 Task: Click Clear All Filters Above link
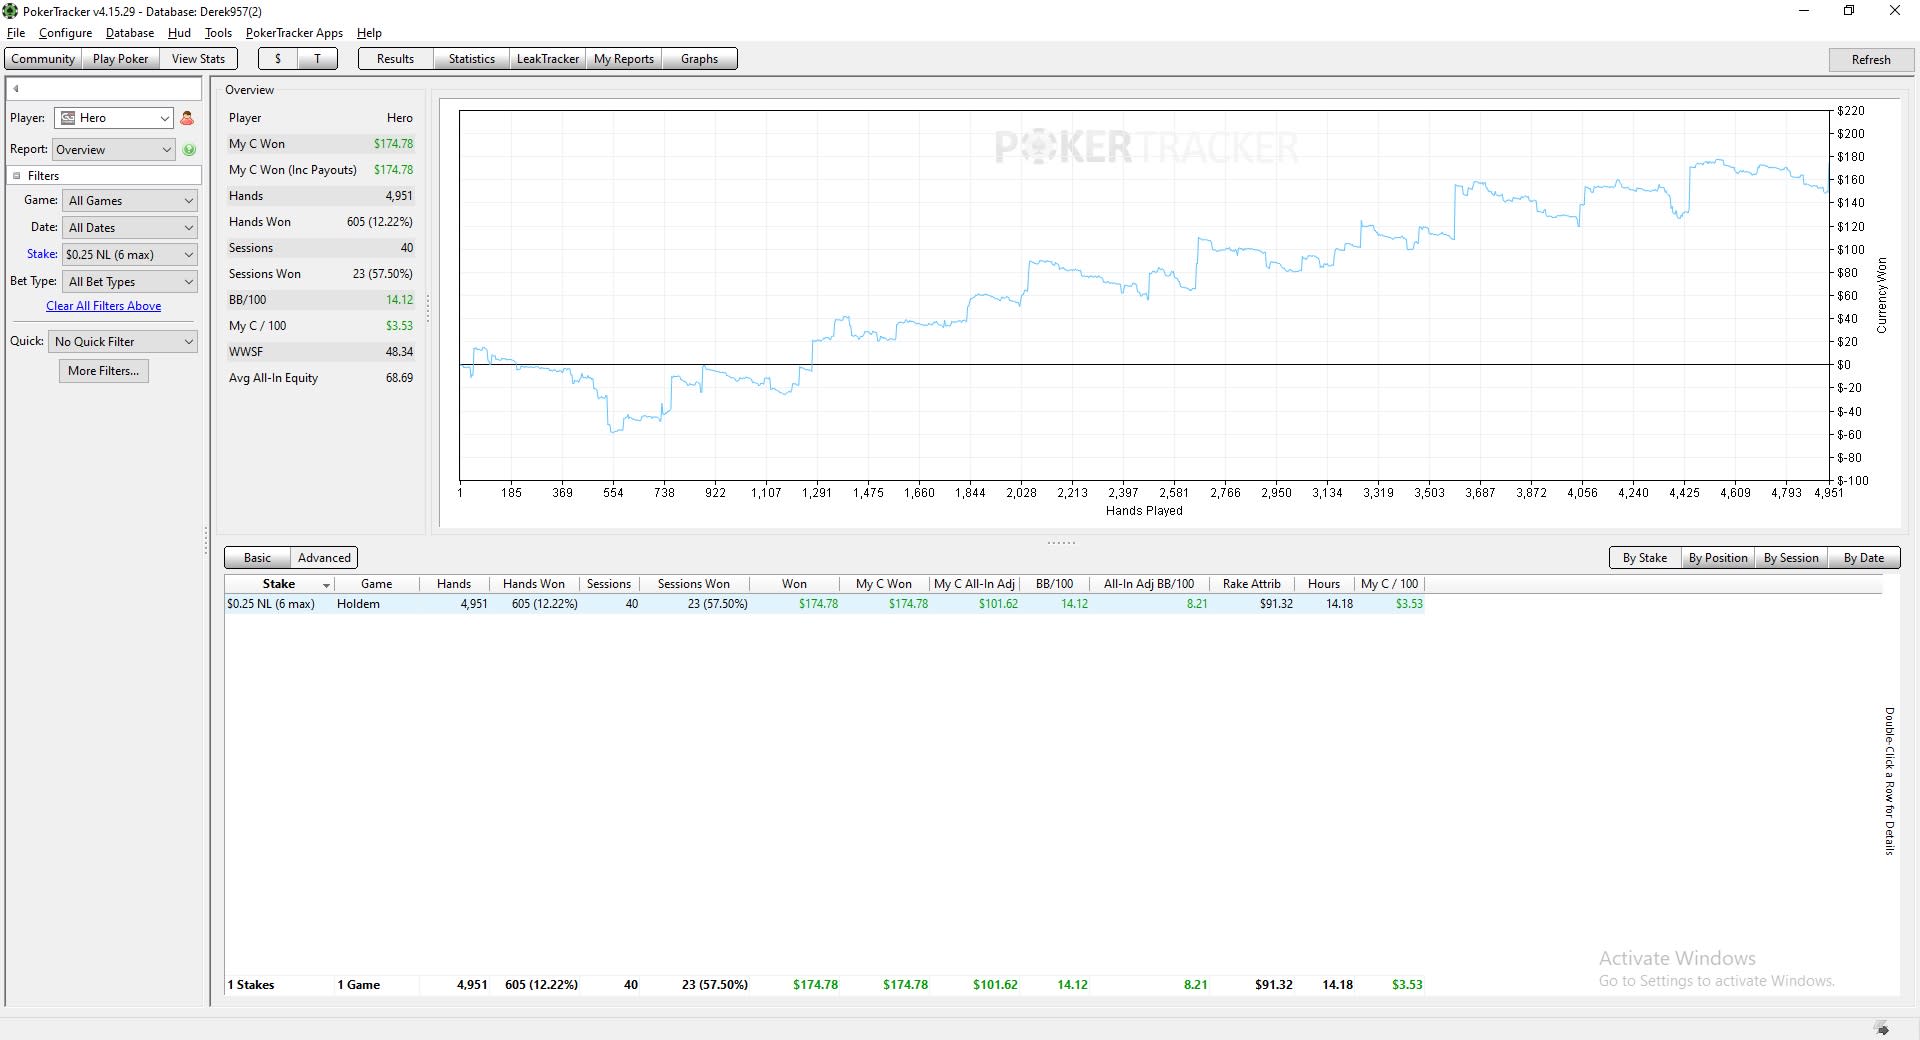point(103,306)
